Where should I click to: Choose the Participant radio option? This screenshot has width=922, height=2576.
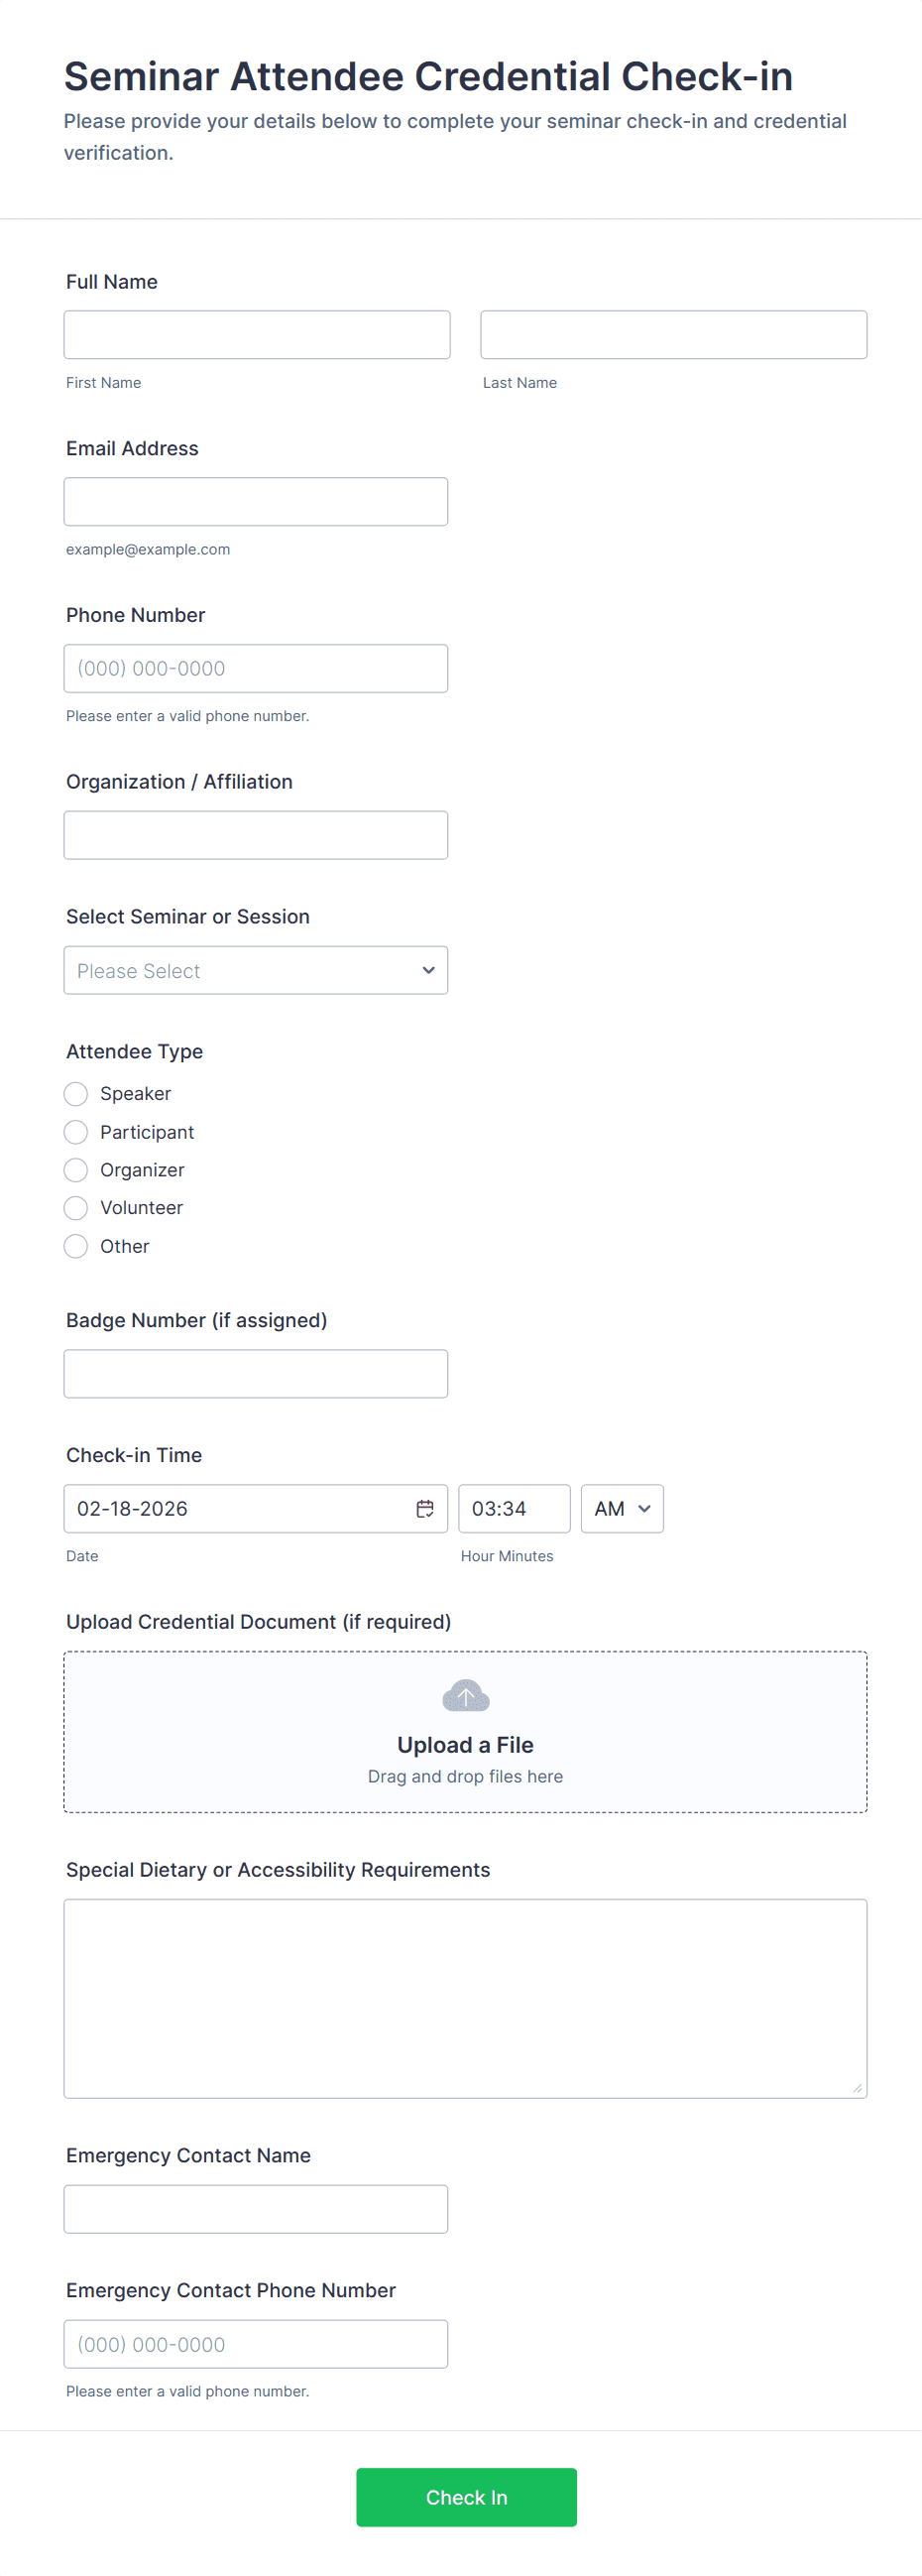pos(76,1132)
